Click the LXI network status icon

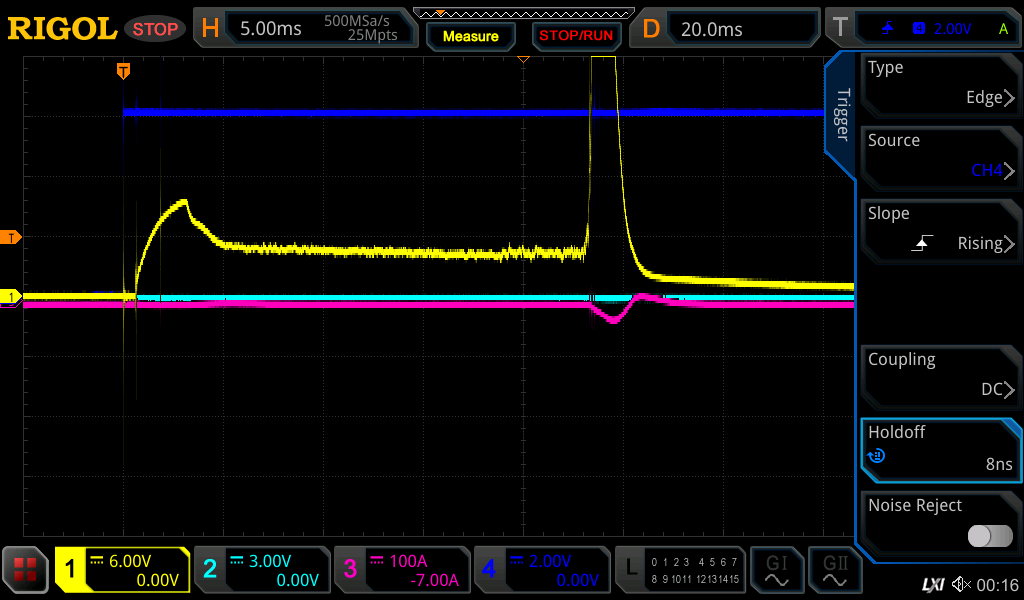[932, 584]
